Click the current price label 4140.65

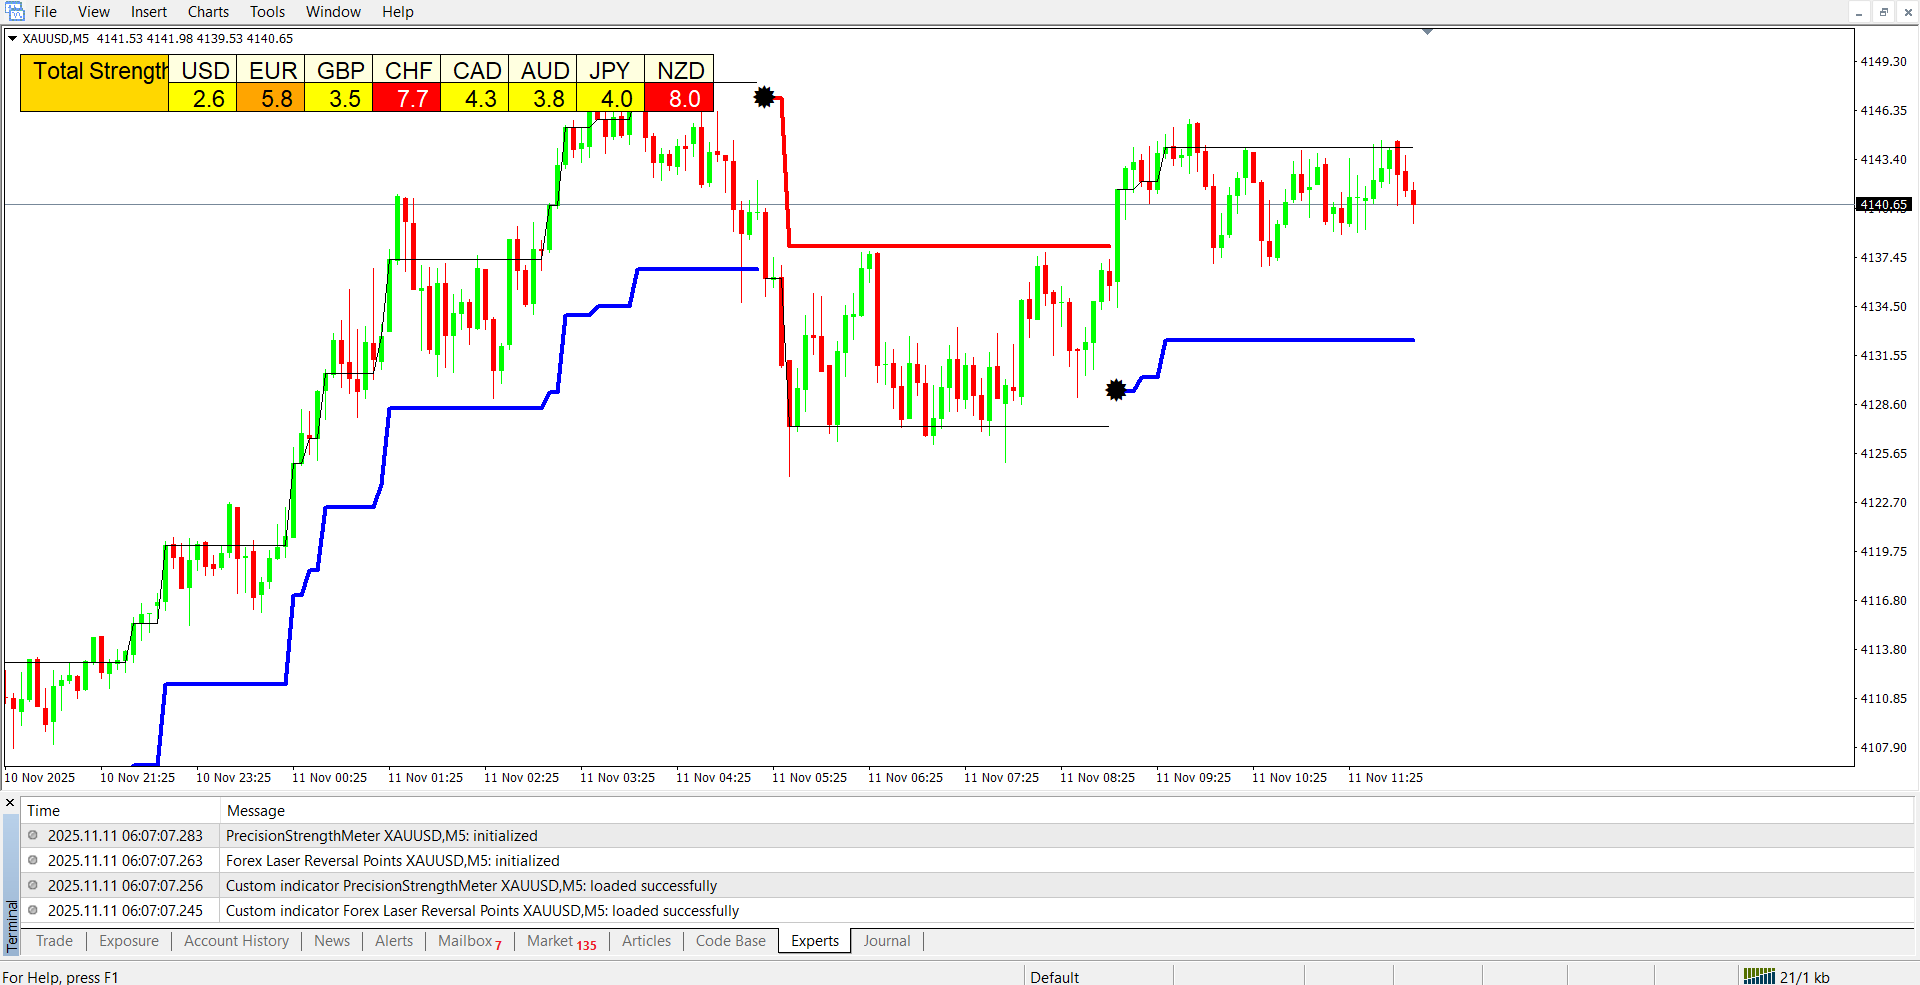[x=1883, y=205]
